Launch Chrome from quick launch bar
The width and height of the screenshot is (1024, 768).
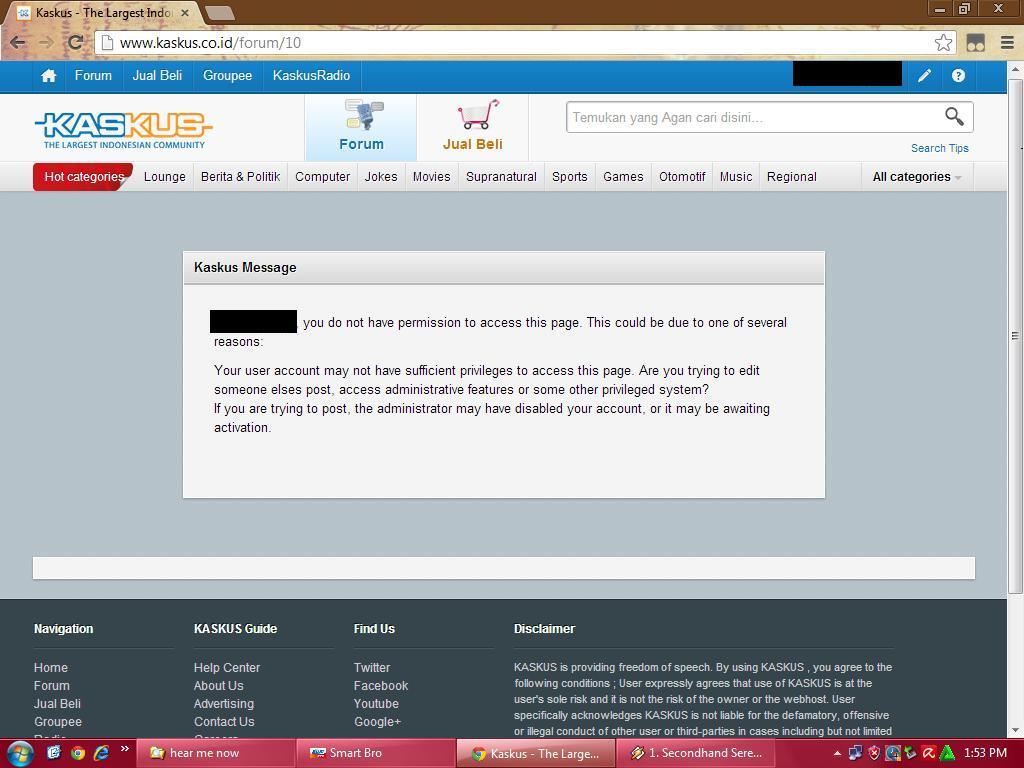[78, 753]
